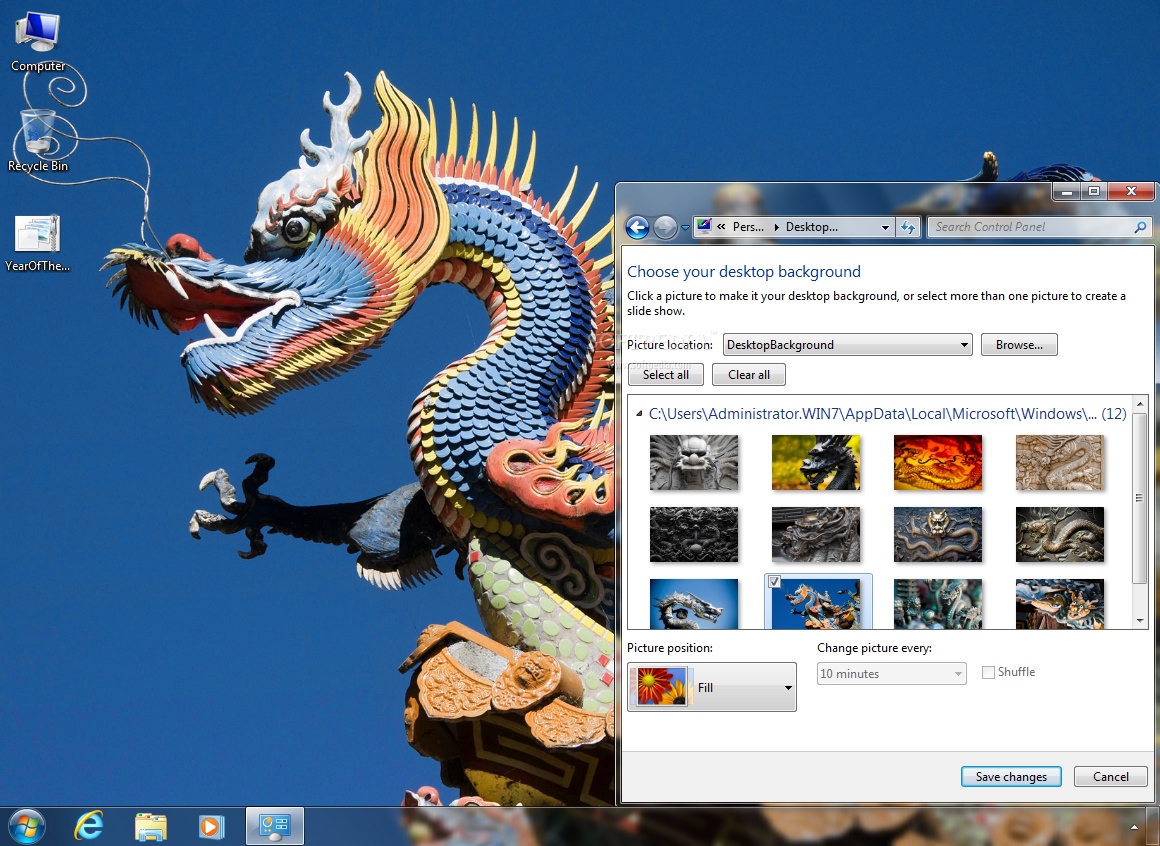1160x846 pixels.
Task: Click the double chevron before Pers...
Action: click(x=721, y=227)
